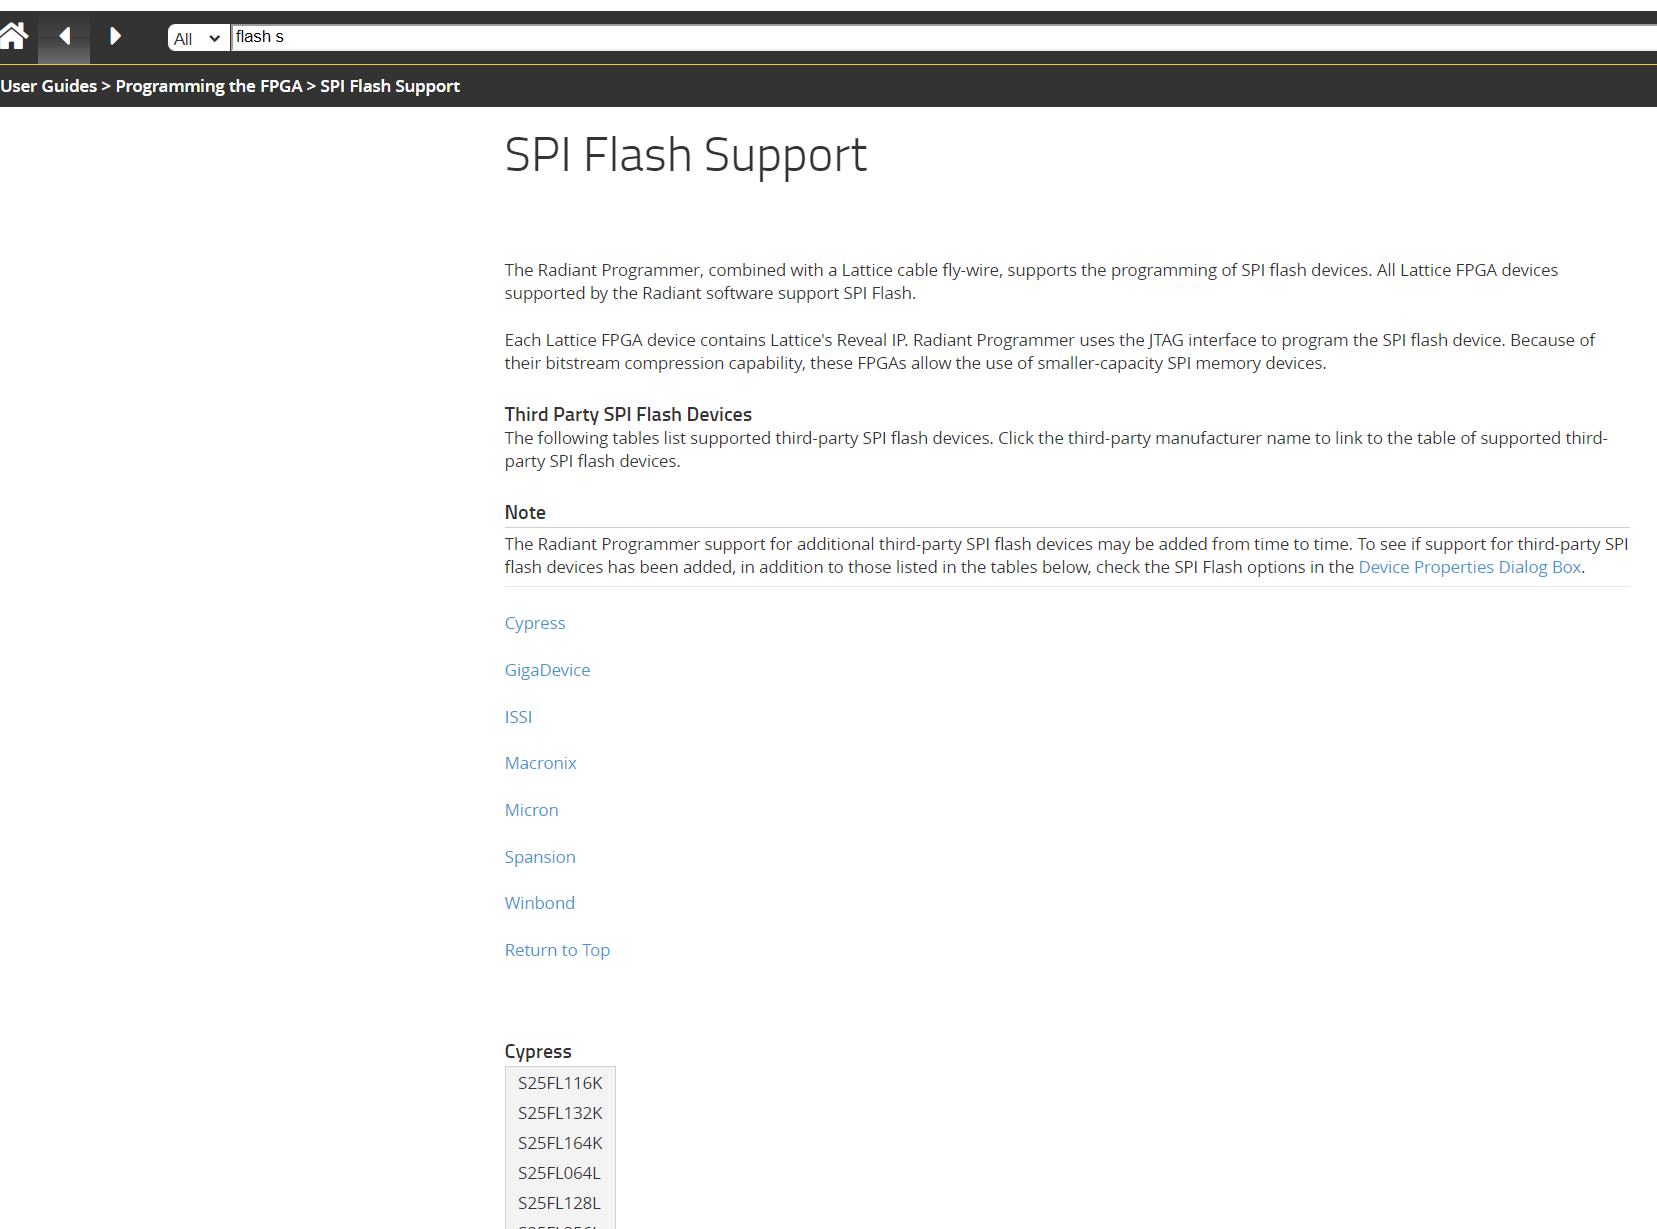
Task: Select the S25FL116K table cell
Action: 560,1083
